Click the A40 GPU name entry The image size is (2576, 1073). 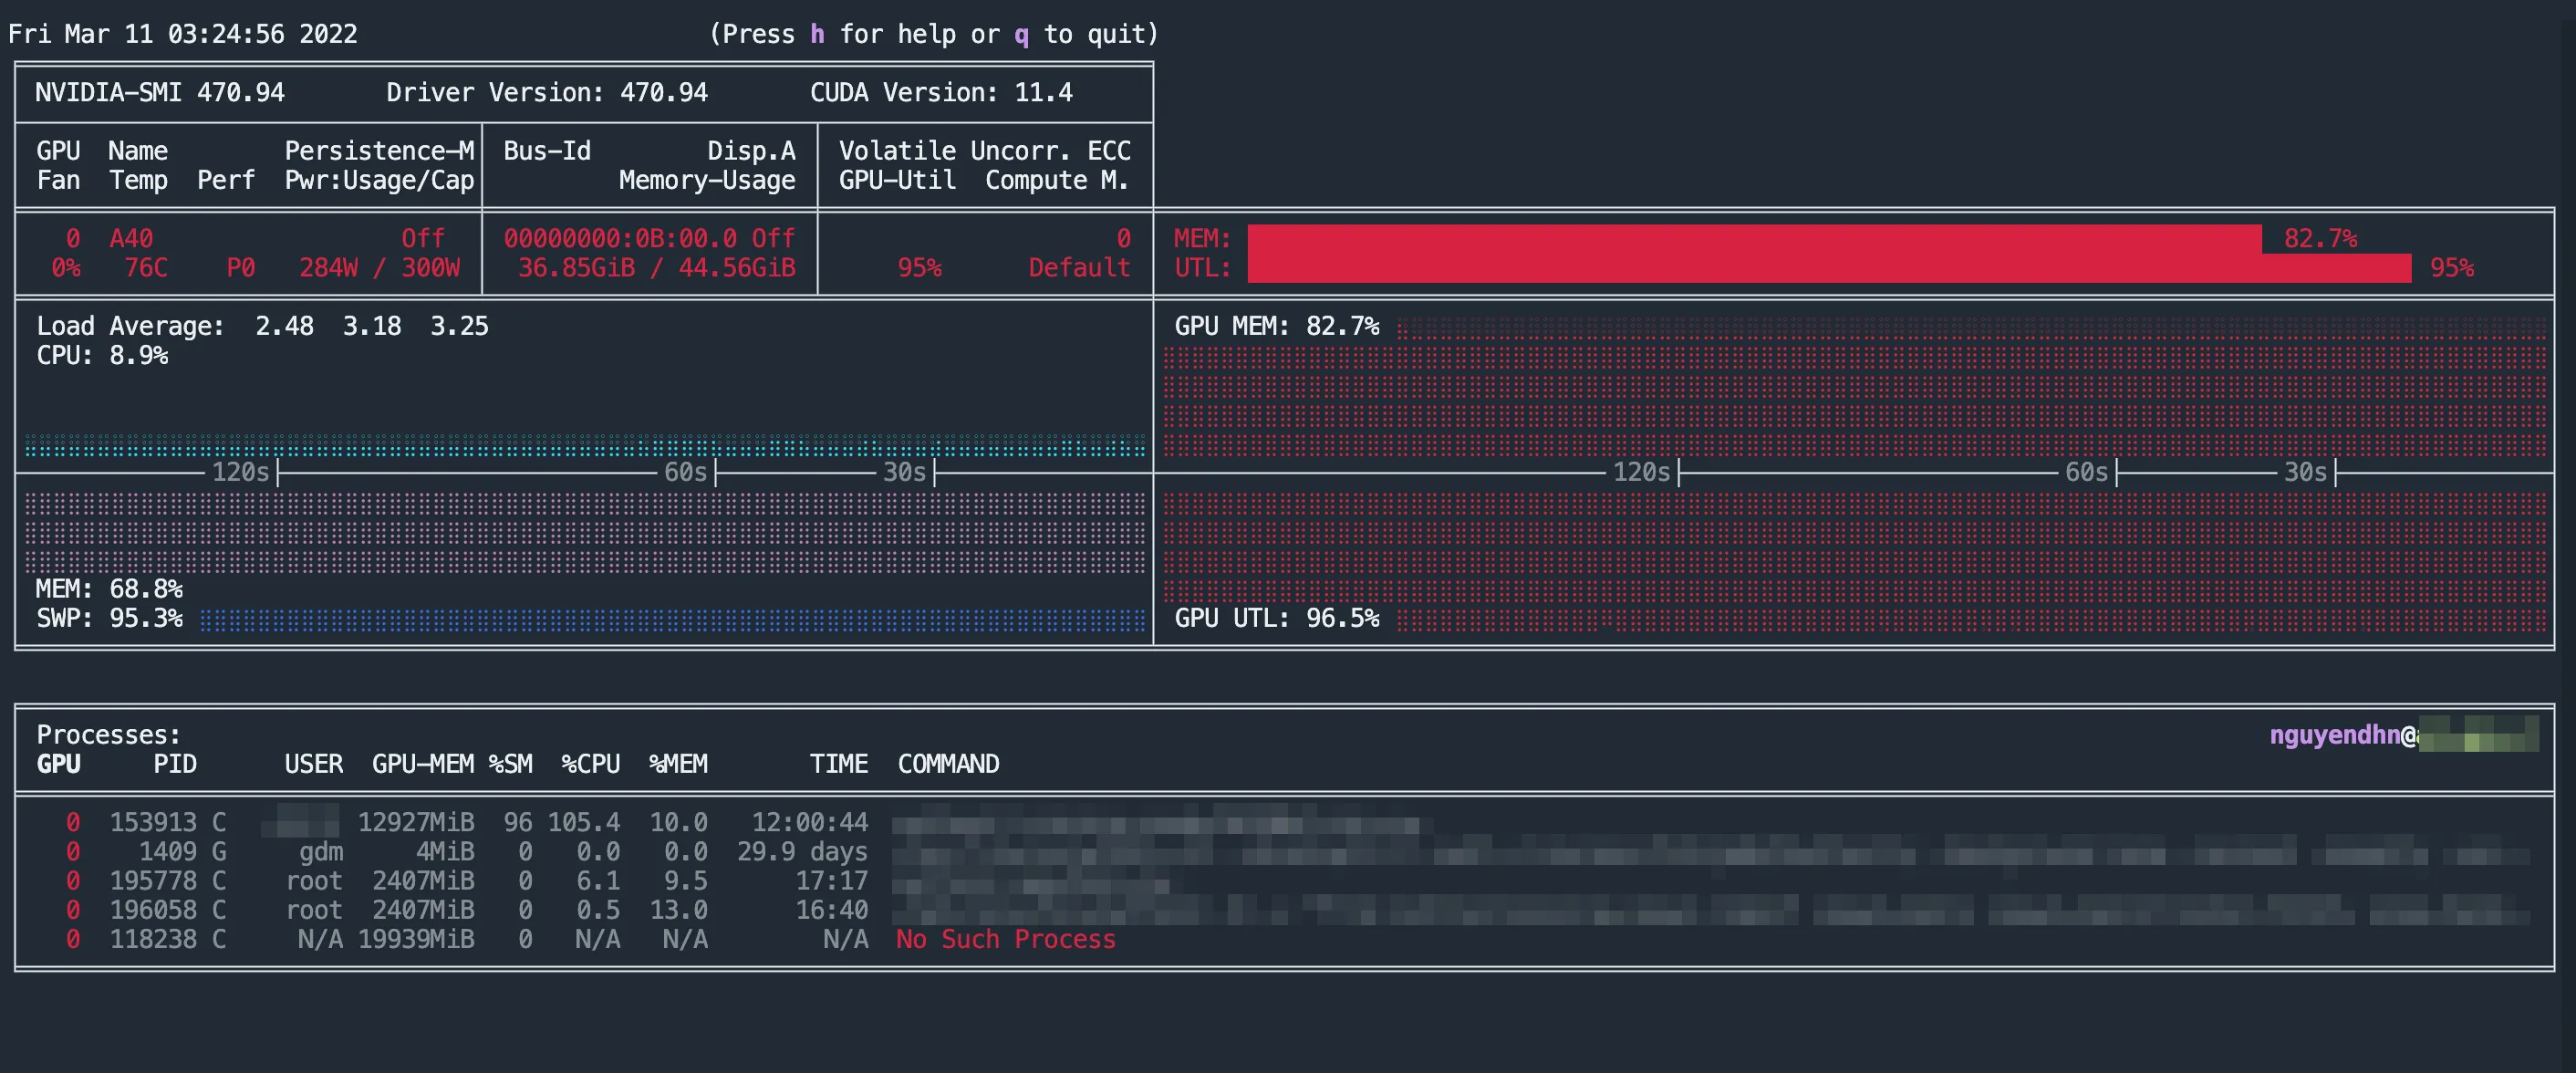point(131,239)
